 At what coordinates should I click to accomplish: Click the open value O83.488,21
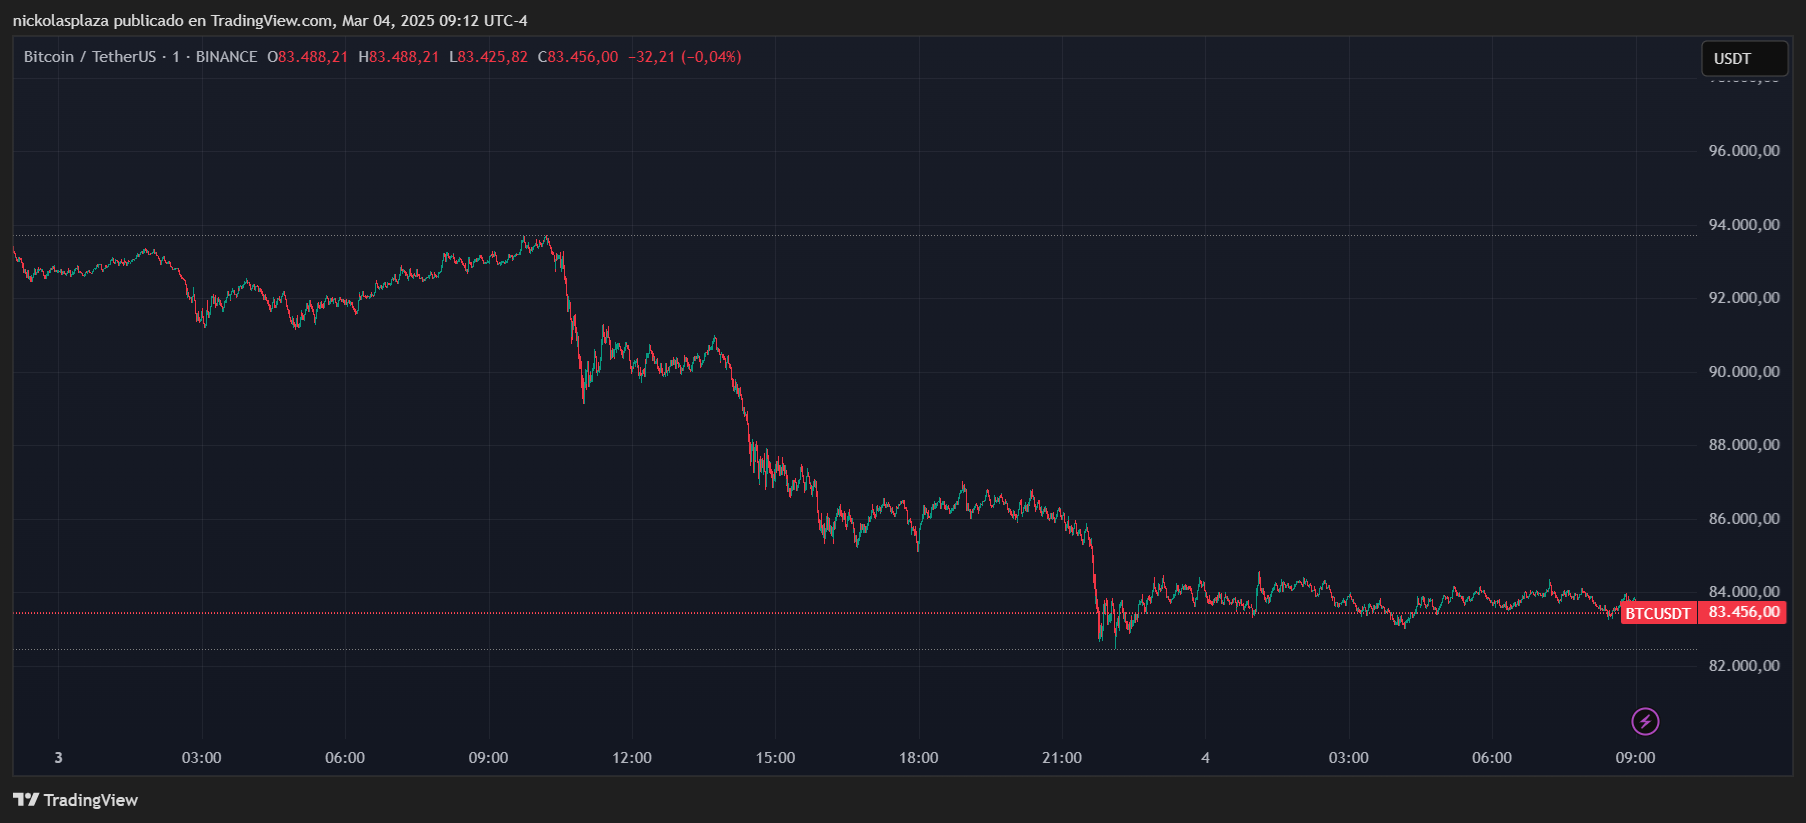(x=308, y=57)
